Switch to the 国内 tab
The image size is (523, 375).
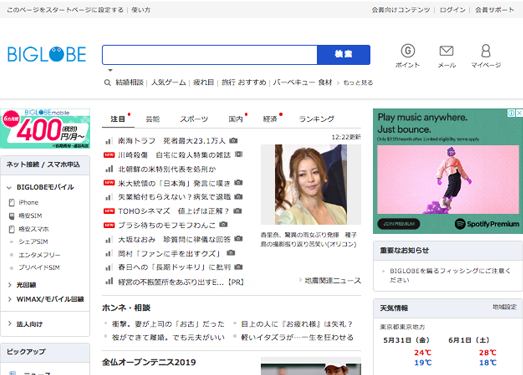point(236,119)
